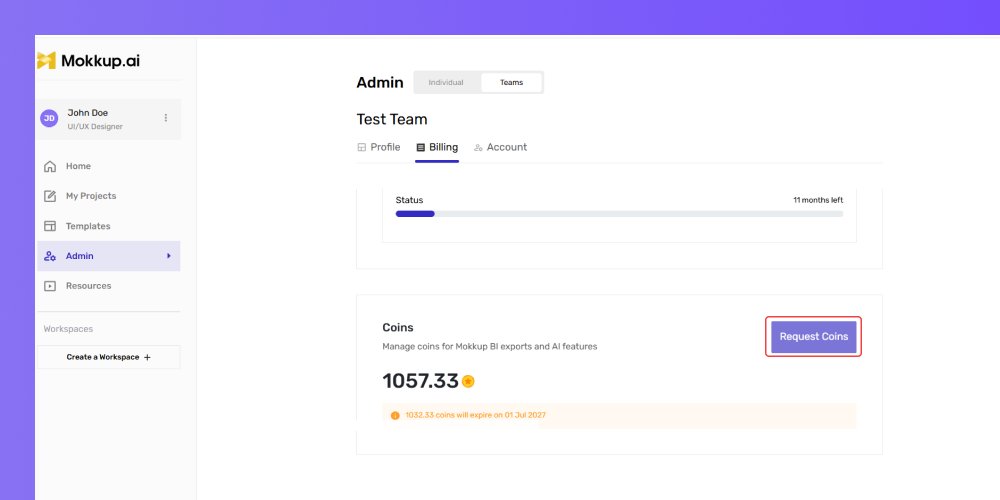Click the Mokkup.ai logo
This screenshot has width=1000, height=500.
pyautogui.click(x=89, y=61)
